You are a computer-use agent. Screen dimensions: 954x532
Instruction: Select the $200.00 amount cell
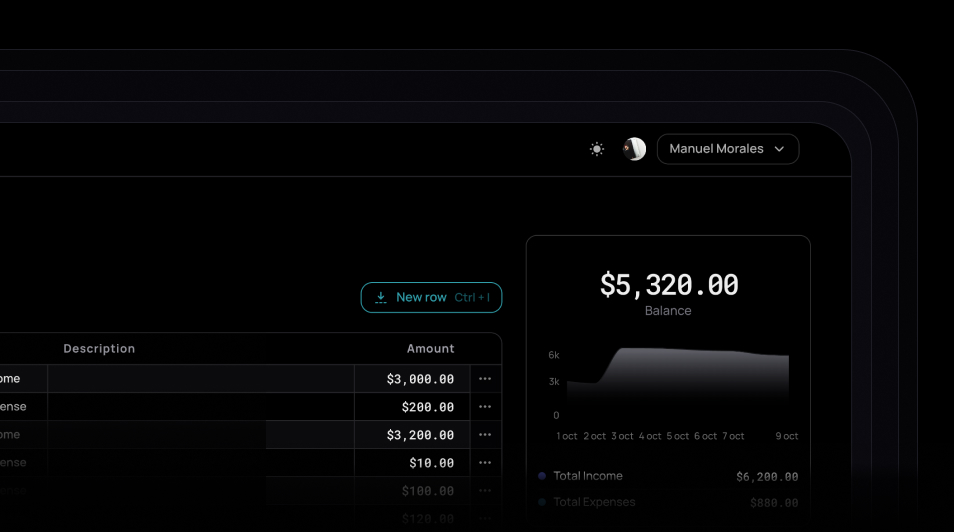point(412,407)
